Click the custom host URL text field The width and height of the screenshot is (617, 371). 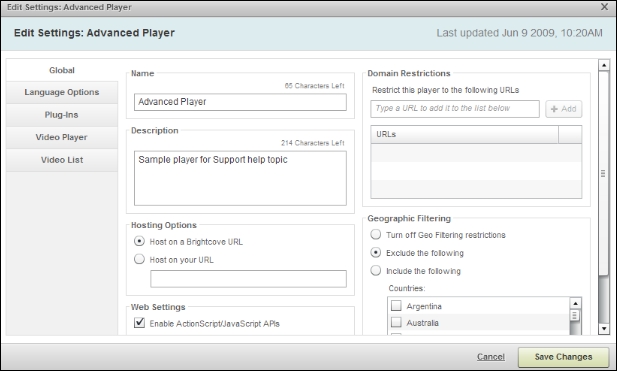(x=248, y=279)
